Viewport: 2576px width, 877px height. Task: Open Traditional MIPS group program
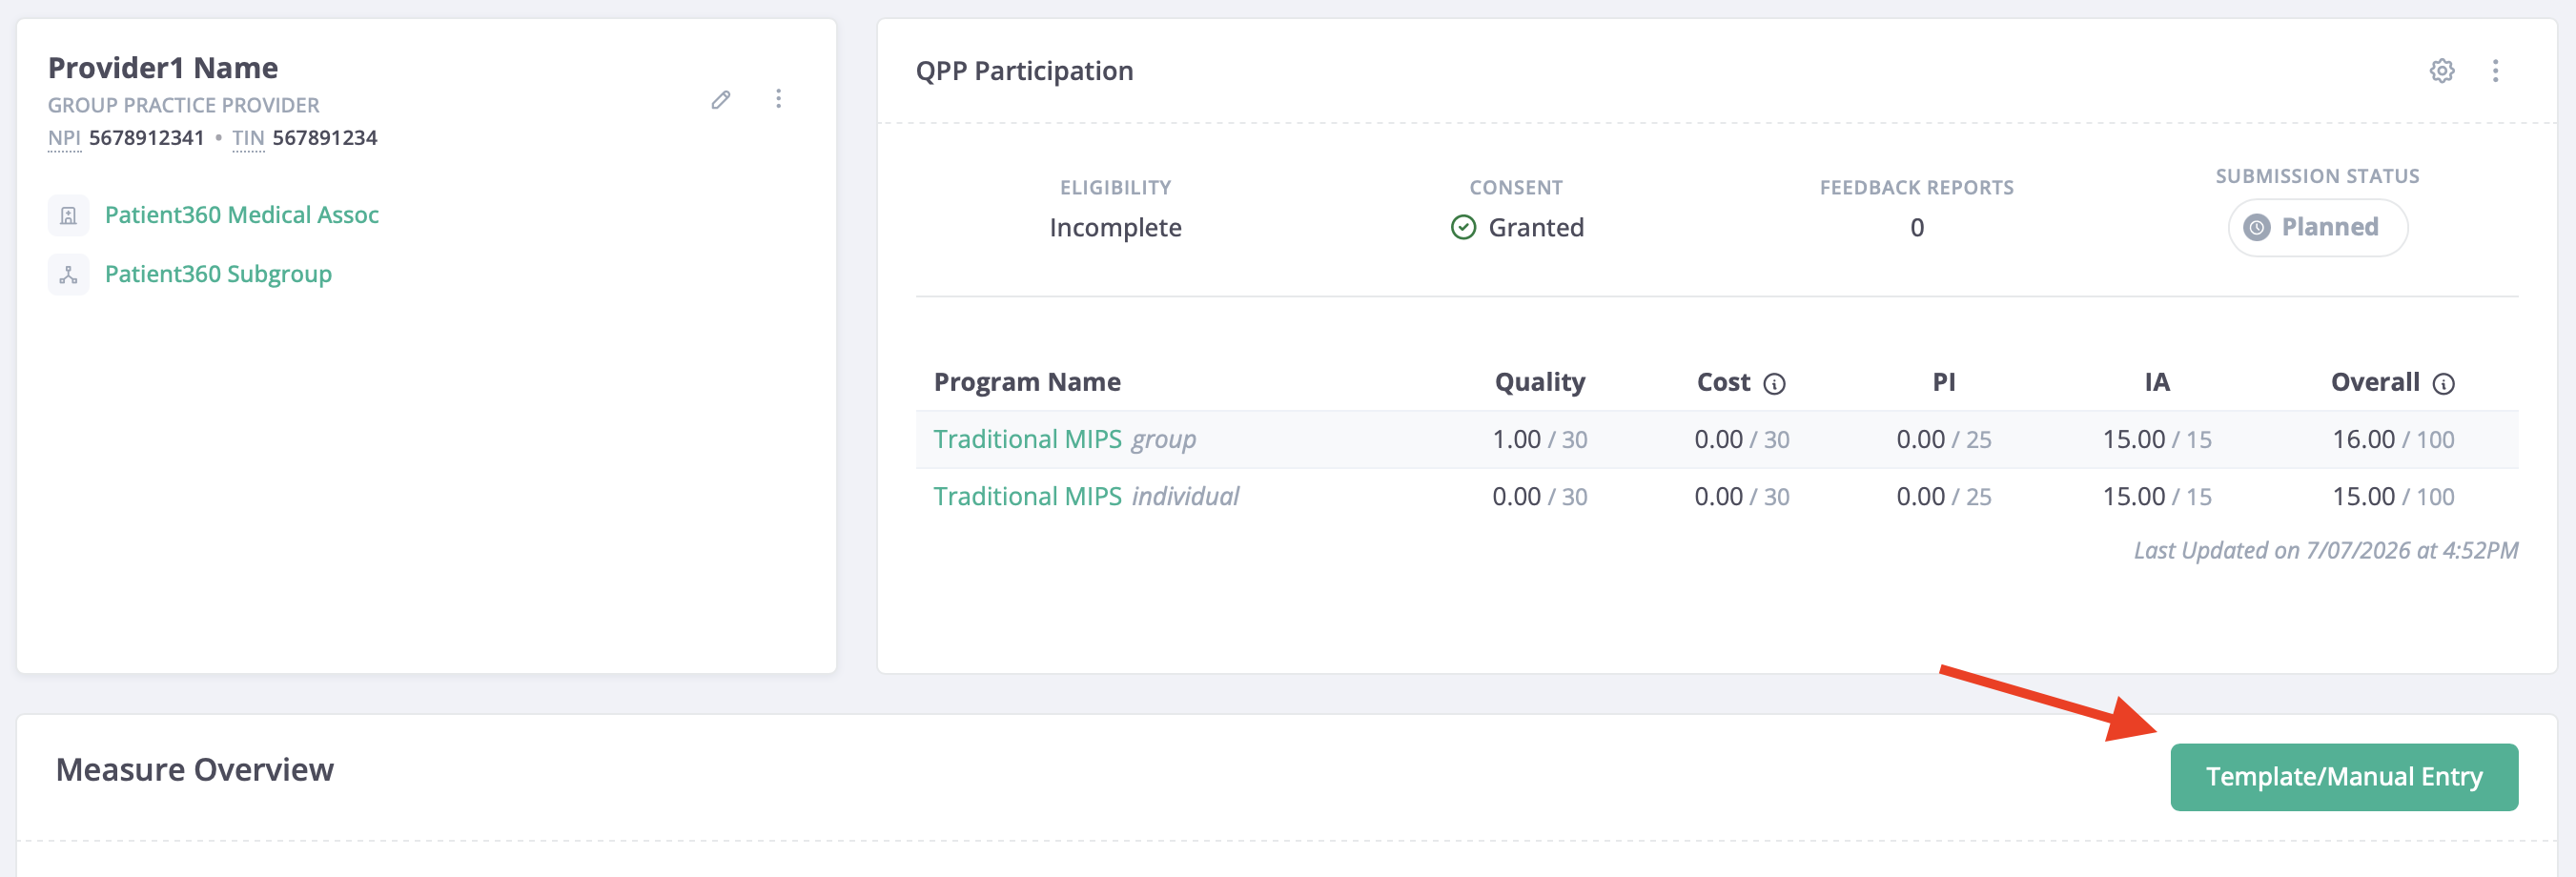tap(1064, 439)
